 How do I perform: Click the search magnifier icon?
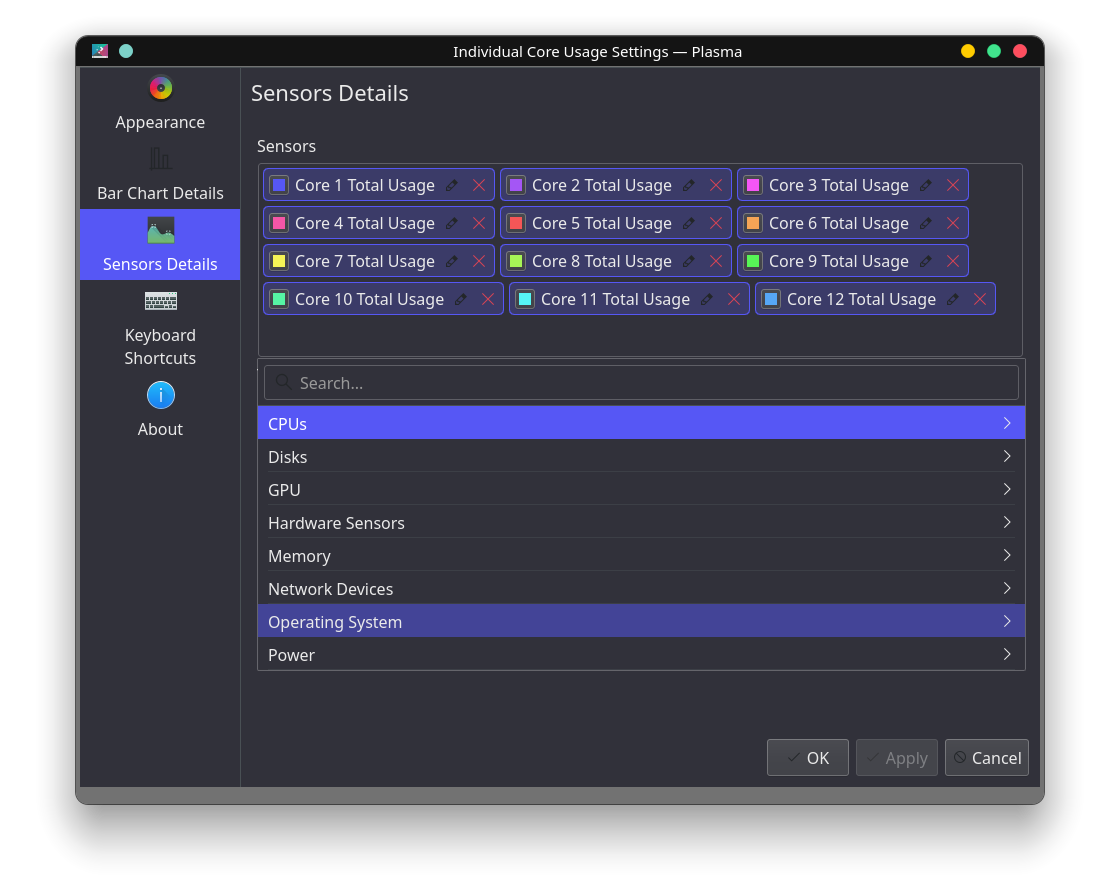point(282,382)
